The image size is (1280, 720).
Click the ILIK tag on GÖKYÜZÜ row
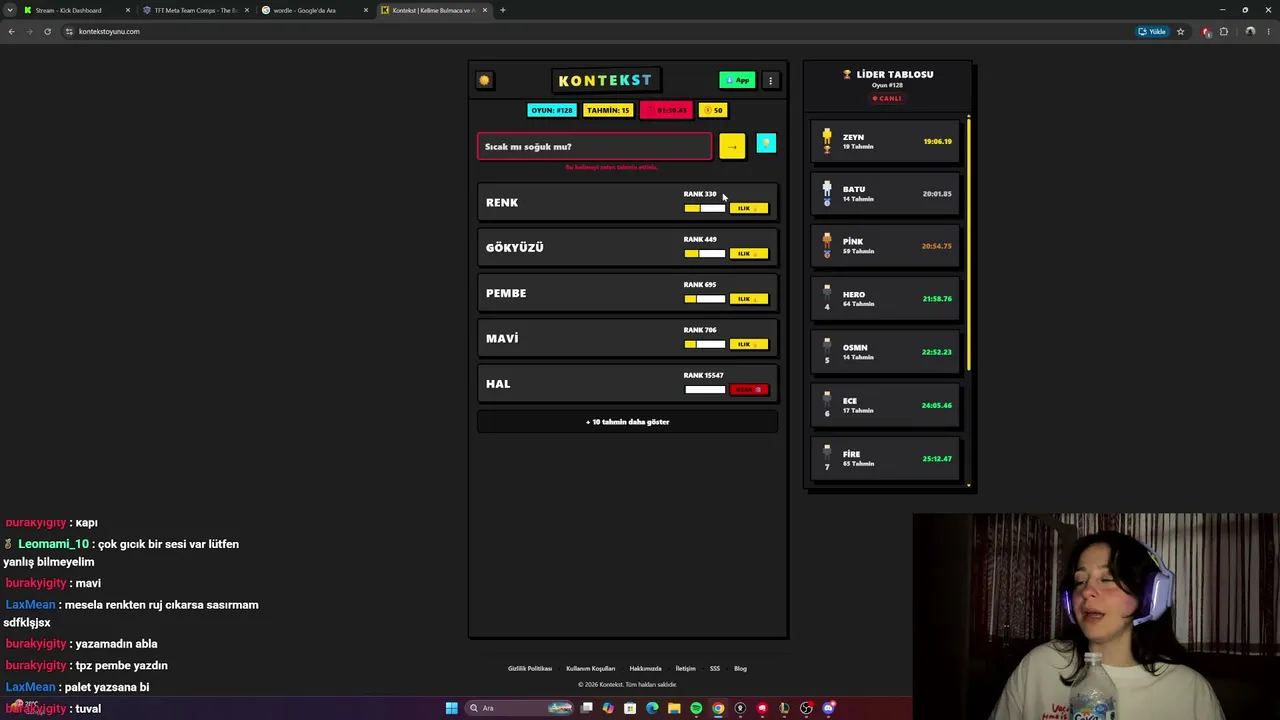click(749, 254)
